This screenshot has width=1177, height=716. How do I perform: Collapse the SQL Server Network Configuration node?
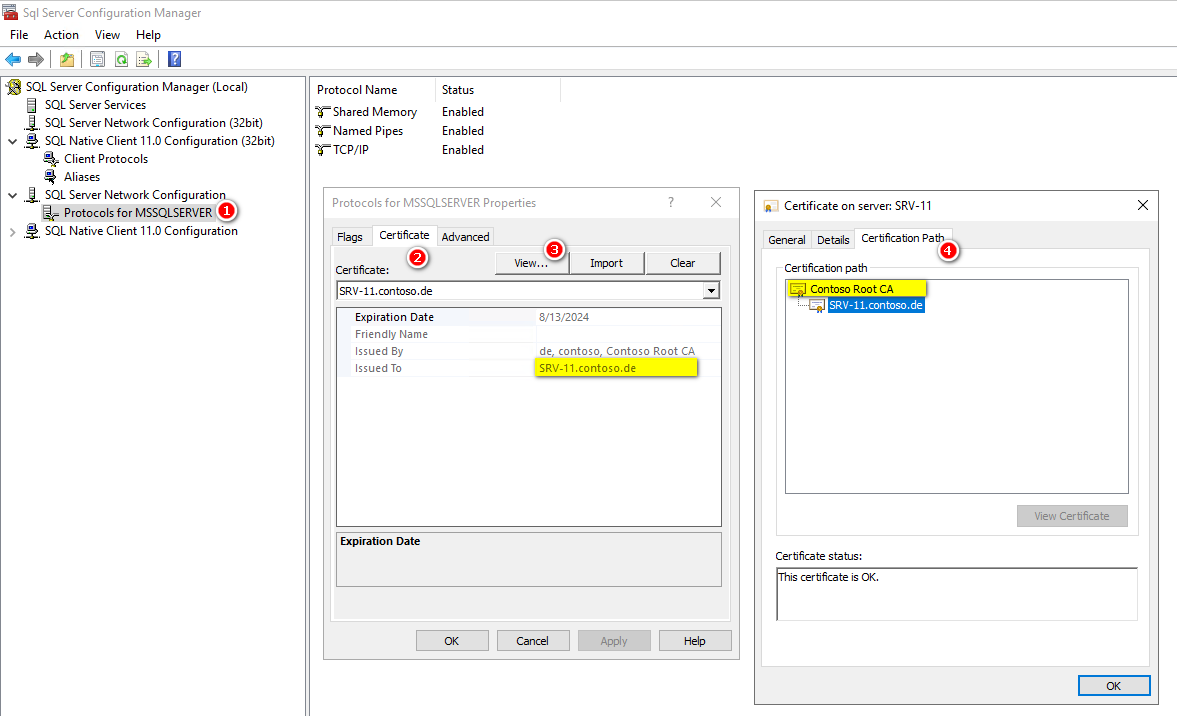[x=13, y=195]
